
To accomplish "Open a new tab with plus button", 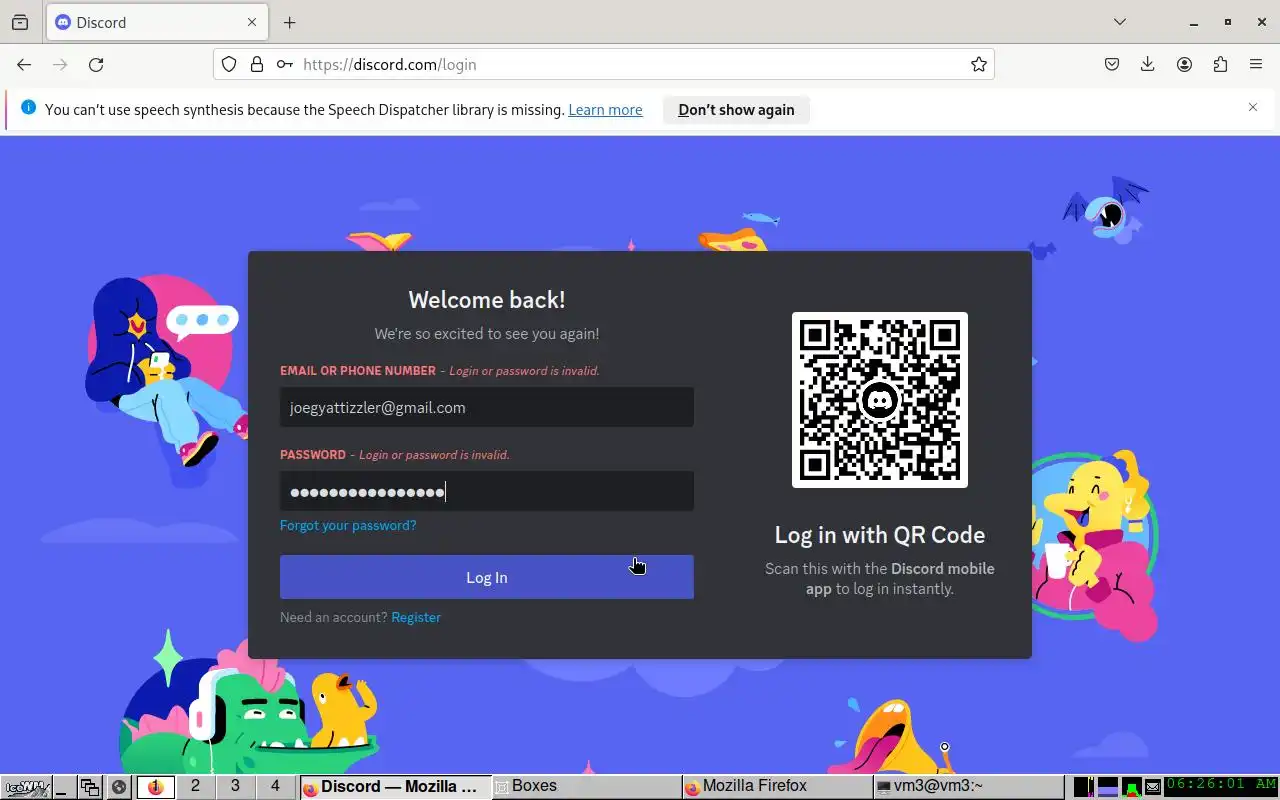I will [x=290, y=22].
